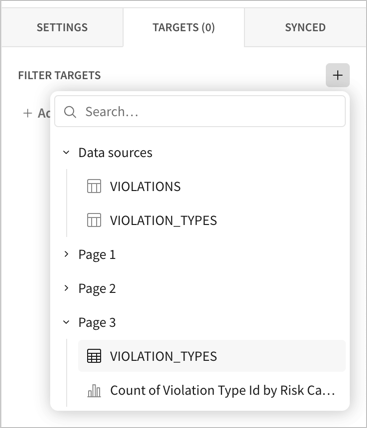
Task: Click the Data sources label
Action: pos(115,153)
